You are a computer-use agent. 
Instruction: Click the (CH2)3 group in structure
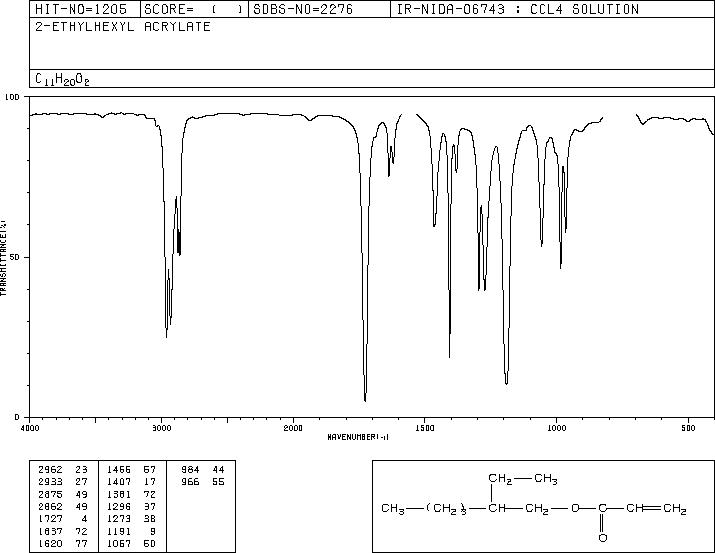click(446, 508)
